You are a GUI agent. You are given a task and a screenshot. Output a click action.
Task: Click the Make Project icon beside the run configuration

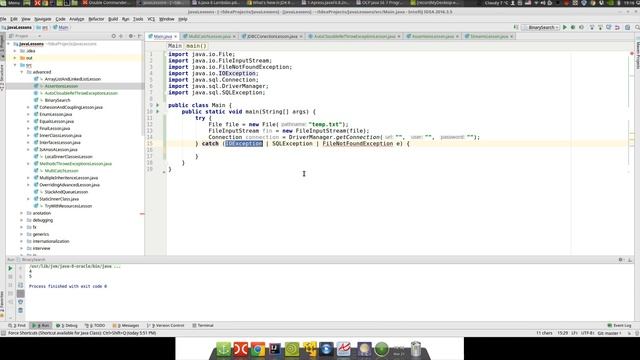coord(516,27)
